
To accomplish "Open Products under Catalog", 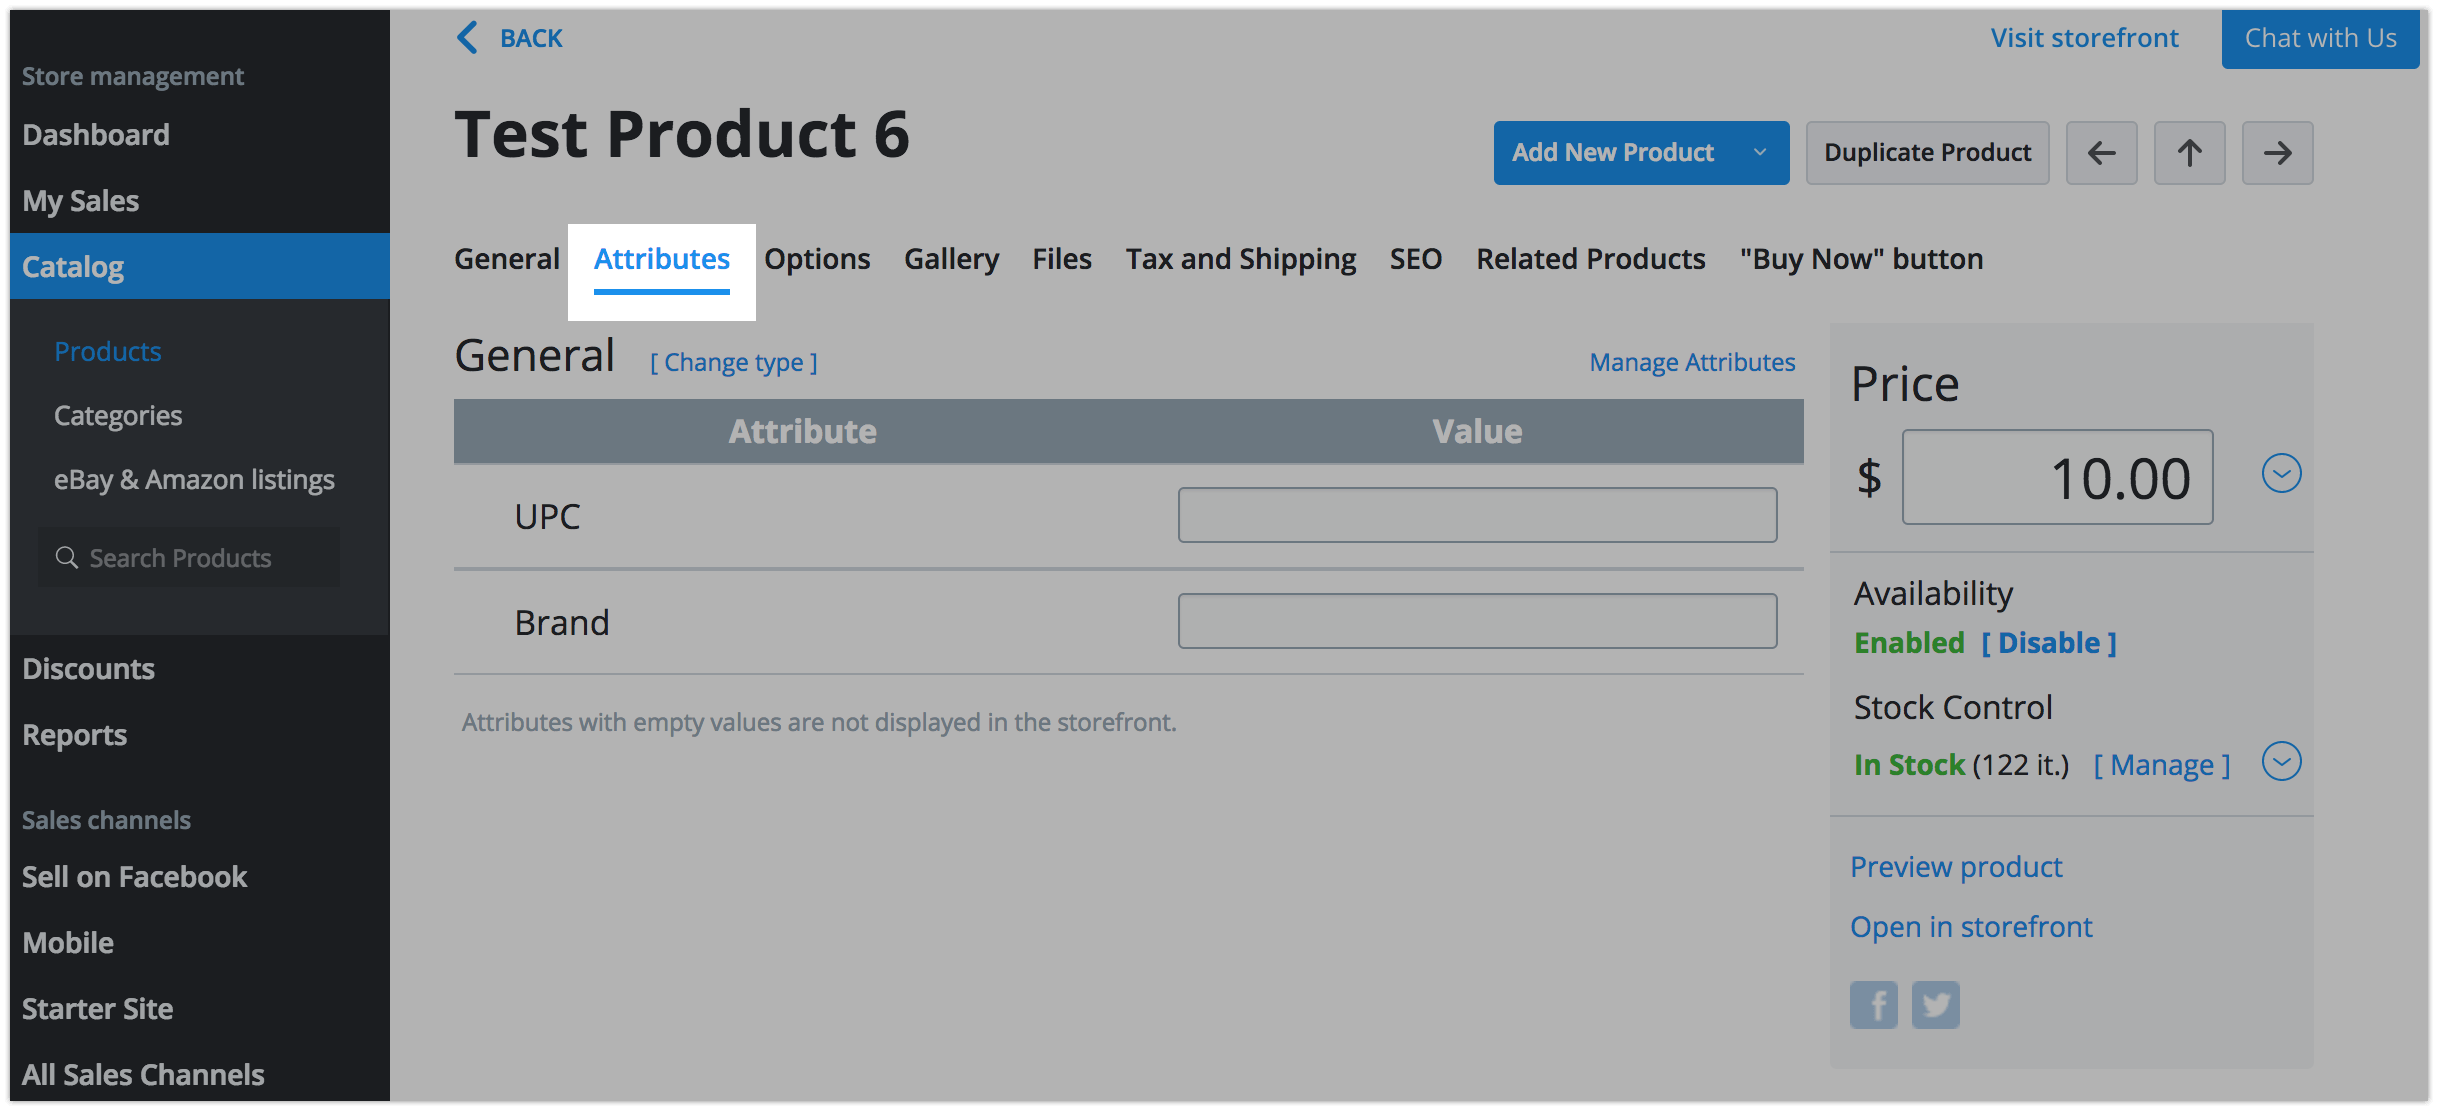I will 108,352.
